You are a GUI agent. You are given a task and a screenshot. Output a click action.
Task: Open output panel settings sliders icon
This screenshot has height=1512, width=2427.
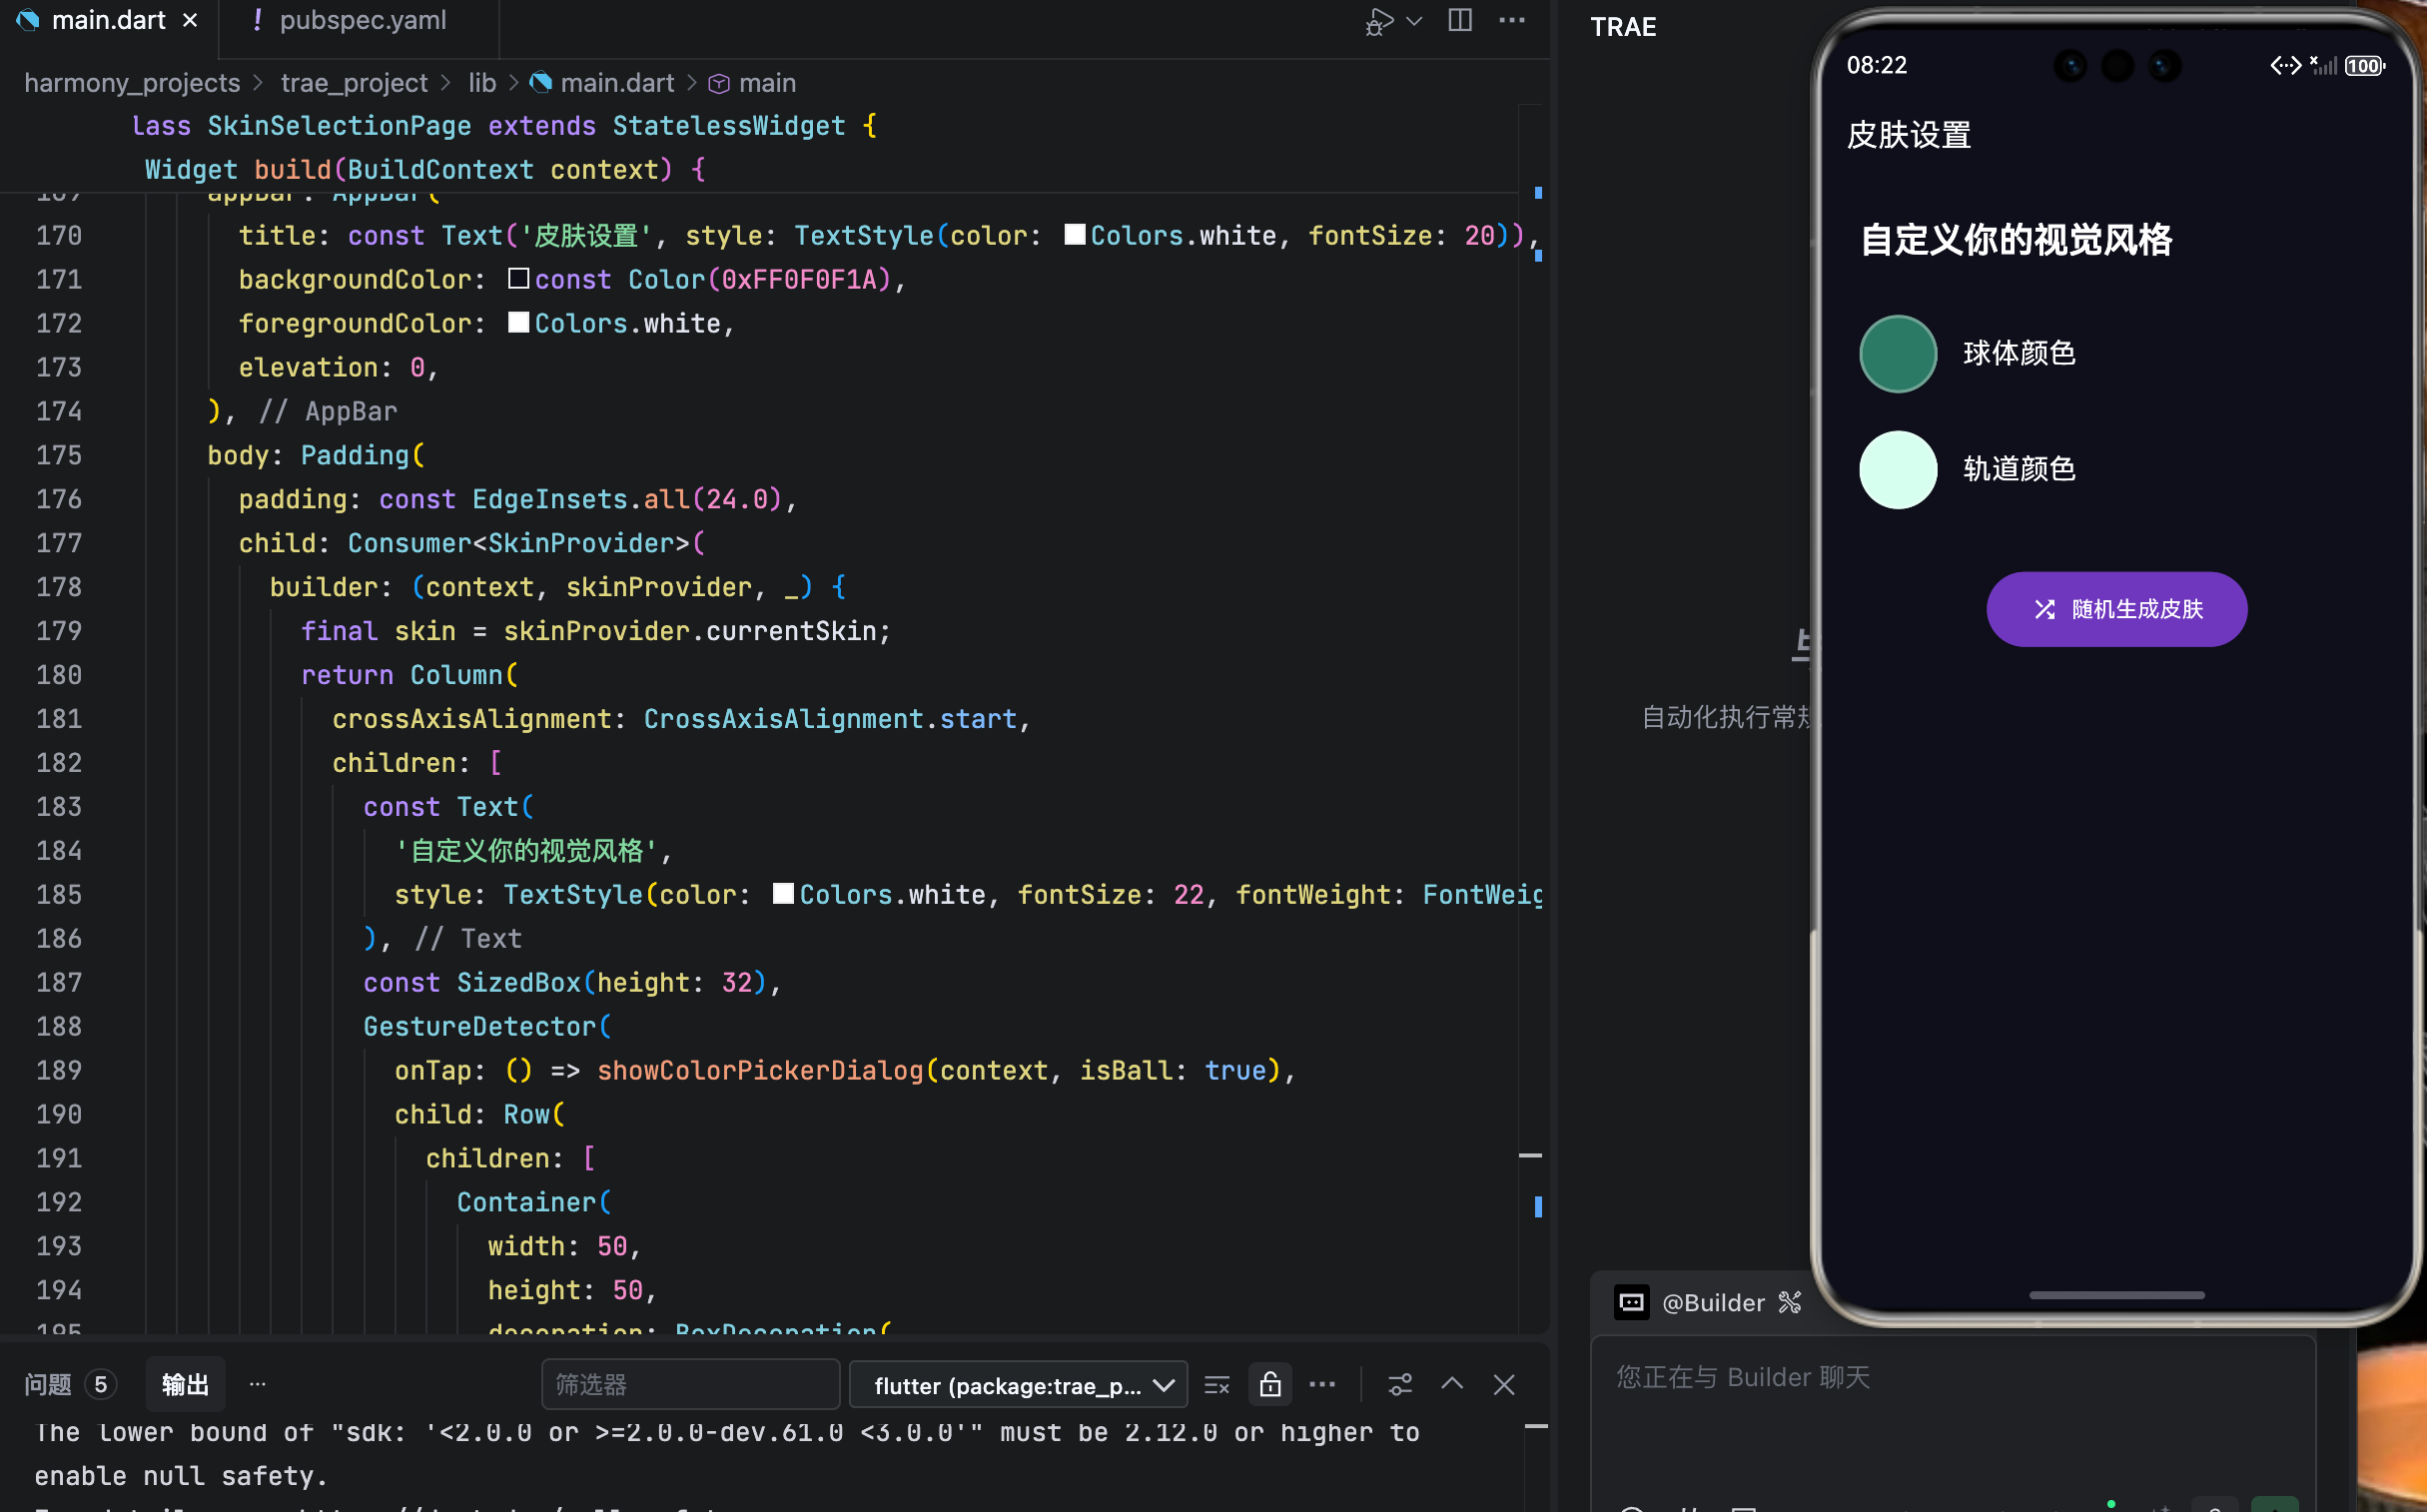(1399, 1385)
